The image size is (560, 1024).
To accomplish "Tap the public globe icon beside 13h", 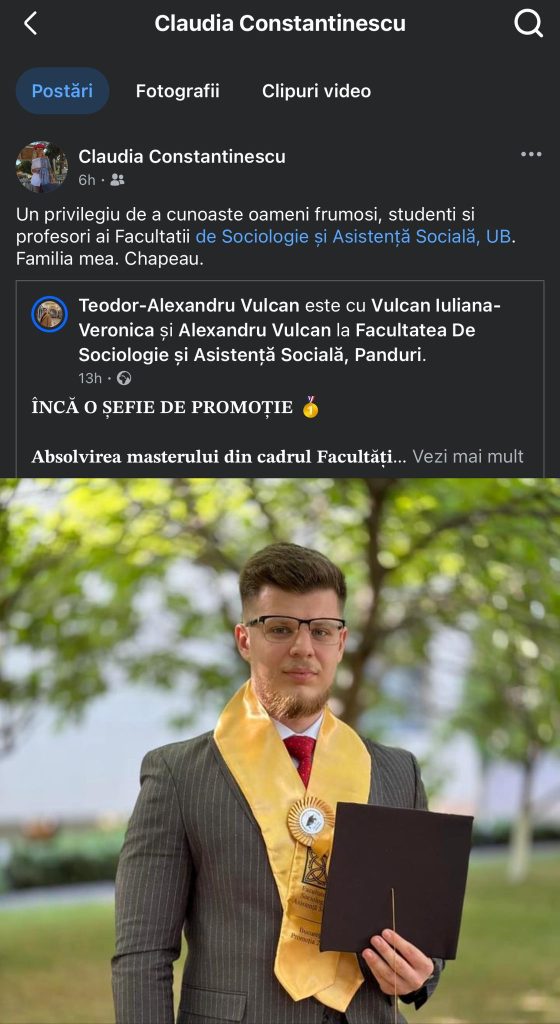I will point(124,378).
